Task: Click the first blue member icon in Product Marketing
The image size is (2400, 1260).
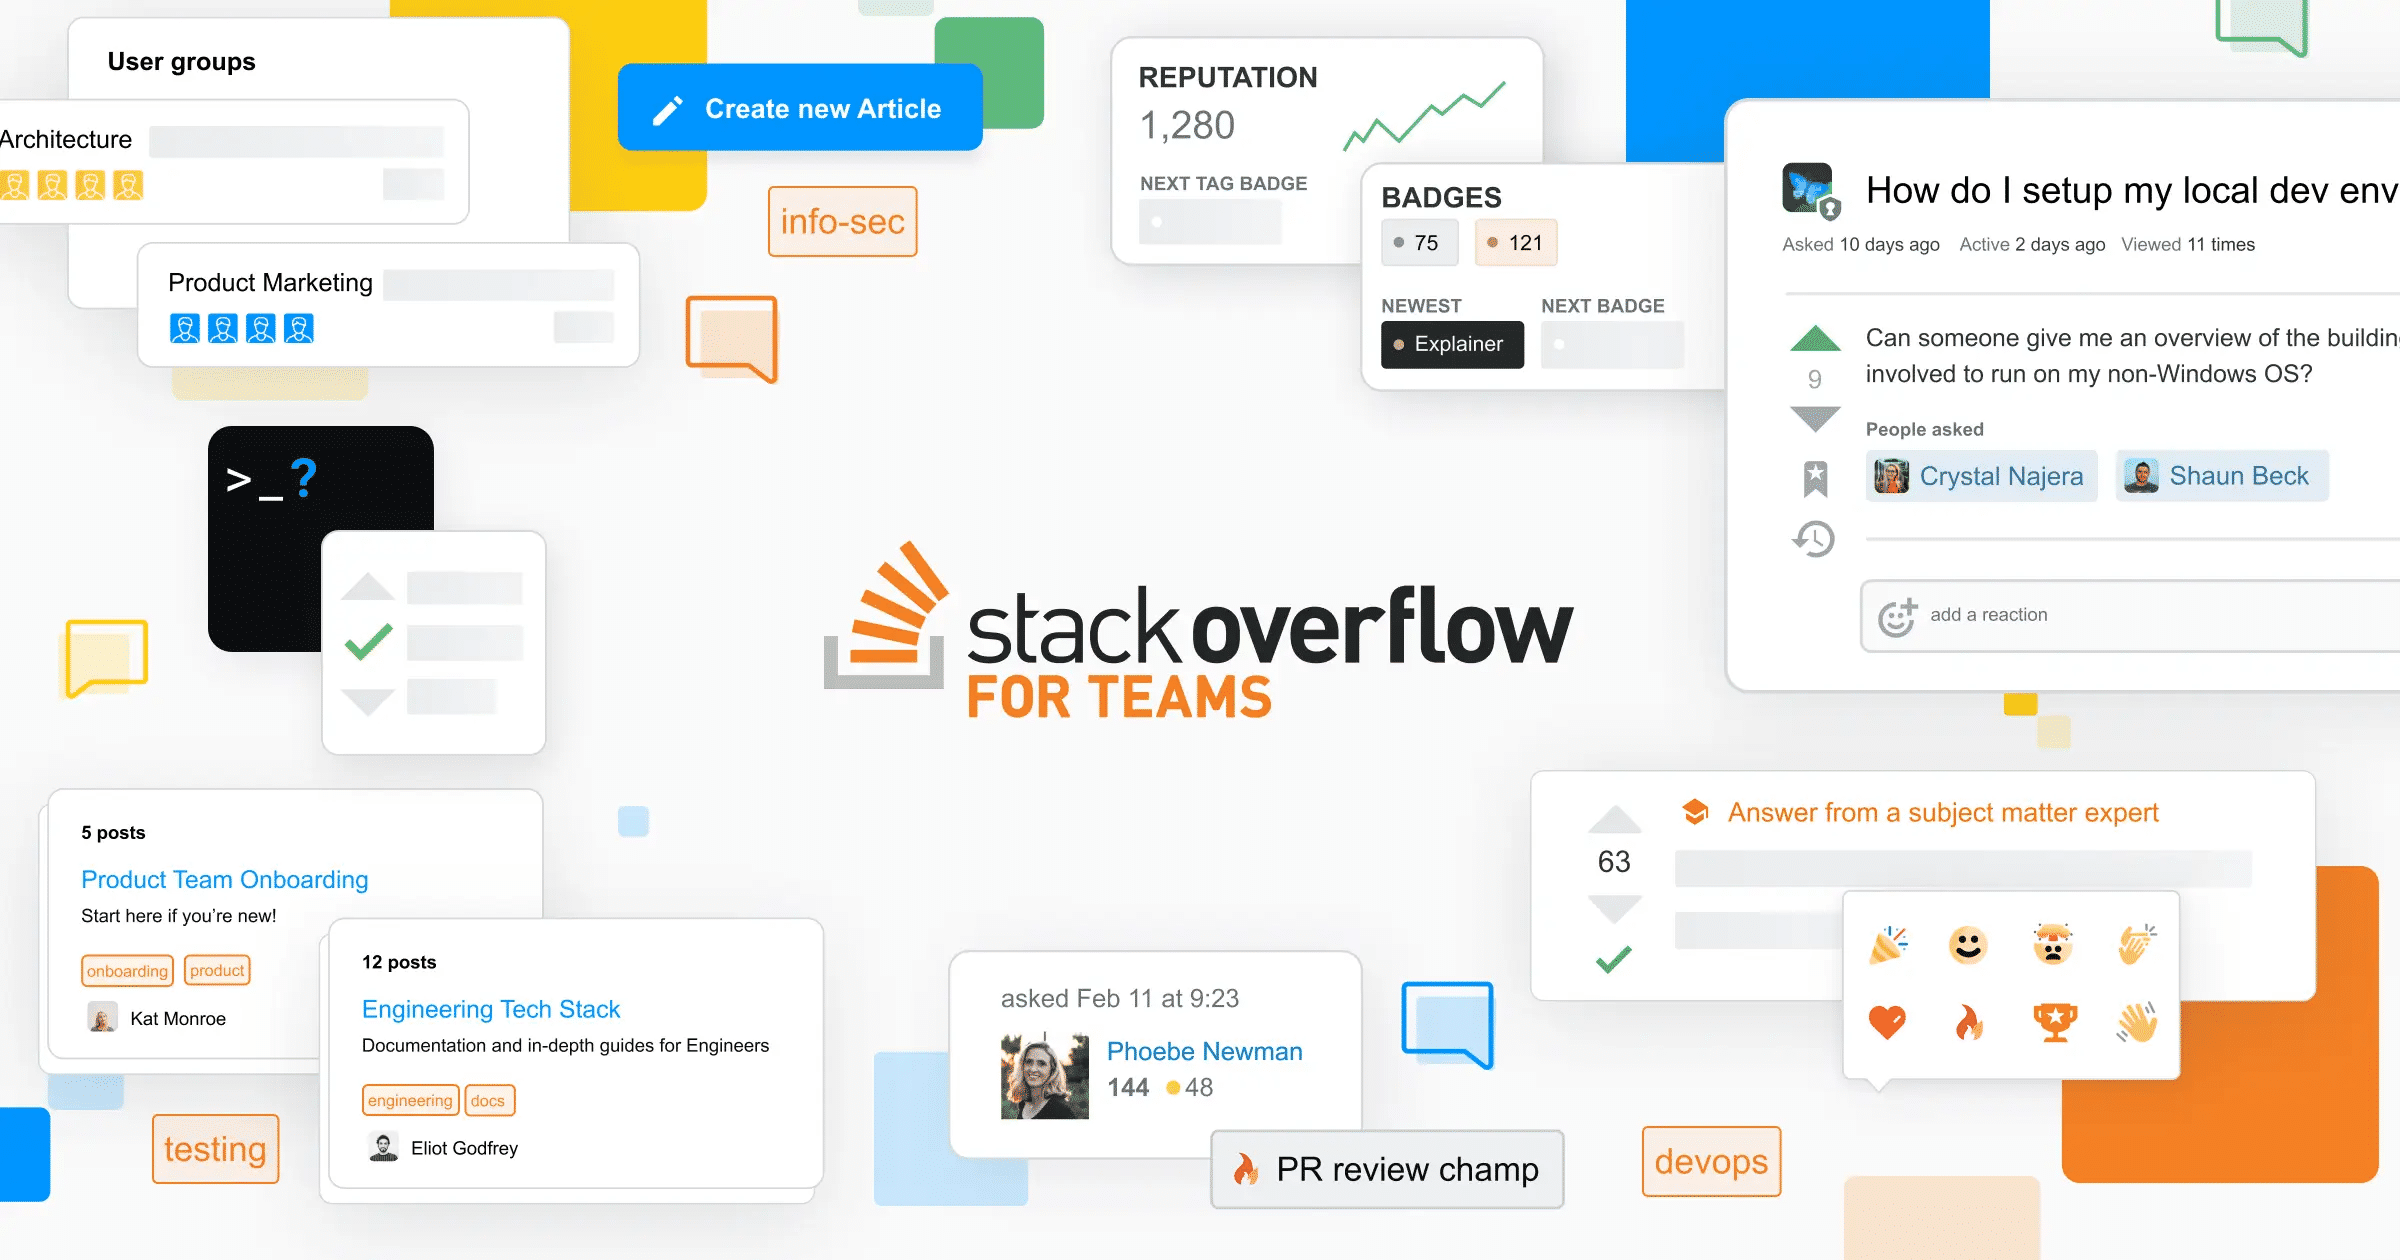Action: tap(185, 328)
